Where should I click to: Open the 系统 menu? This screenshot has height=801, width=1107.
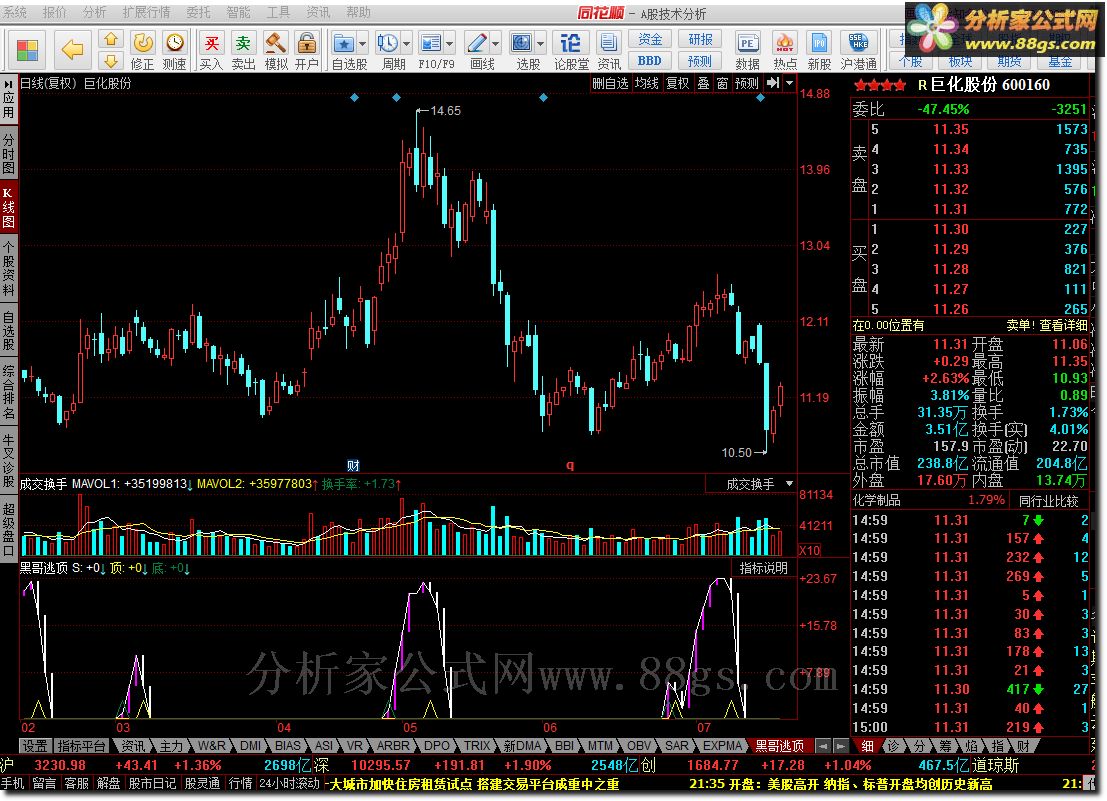14,12
